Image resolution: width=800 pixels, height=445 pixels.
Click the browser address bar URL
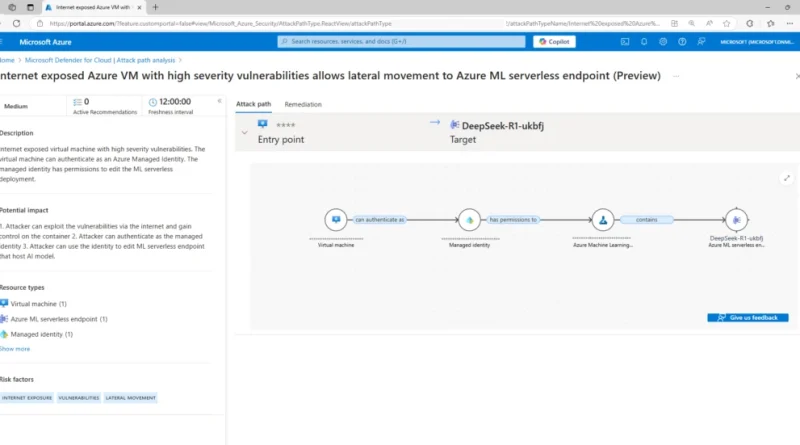[220, 23]
